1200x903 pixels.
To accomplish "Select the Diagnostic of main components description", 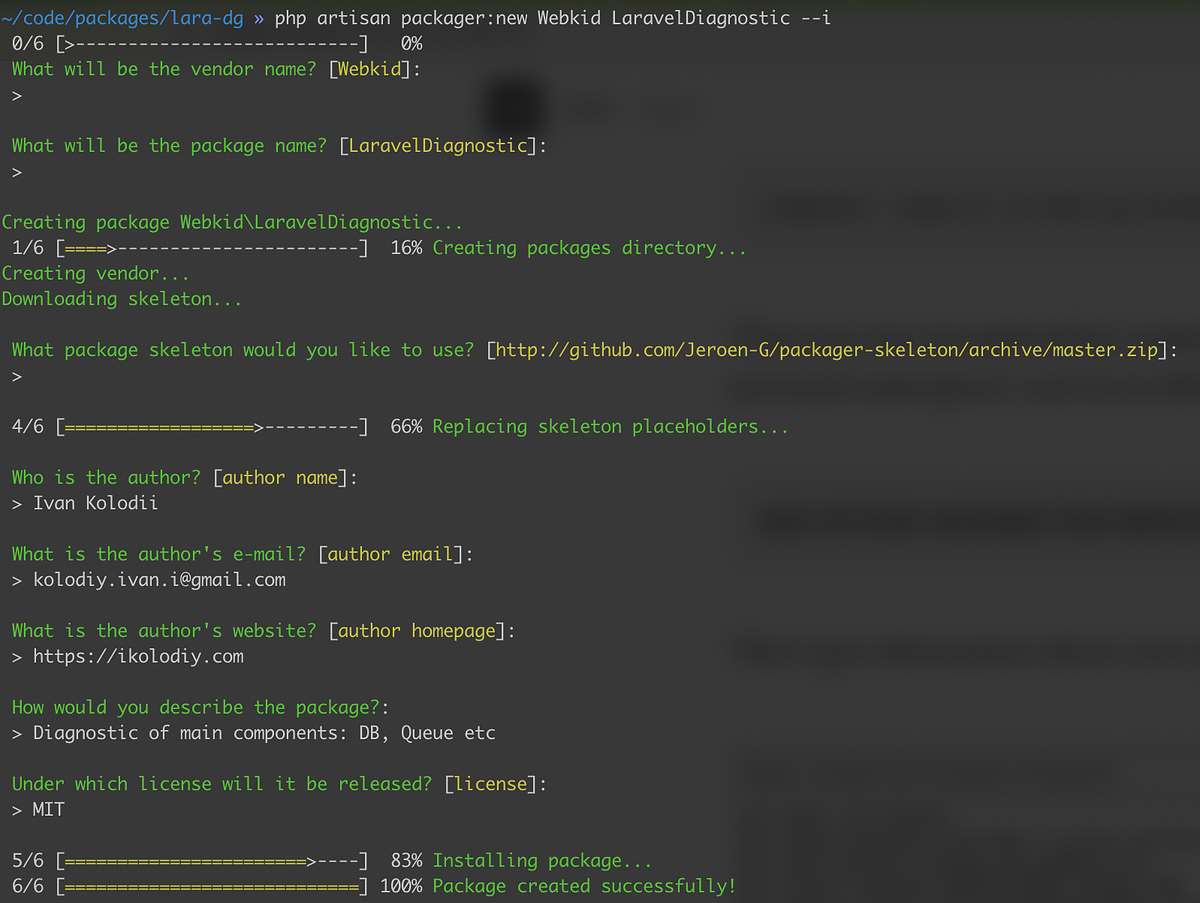I will pos(257,732).
